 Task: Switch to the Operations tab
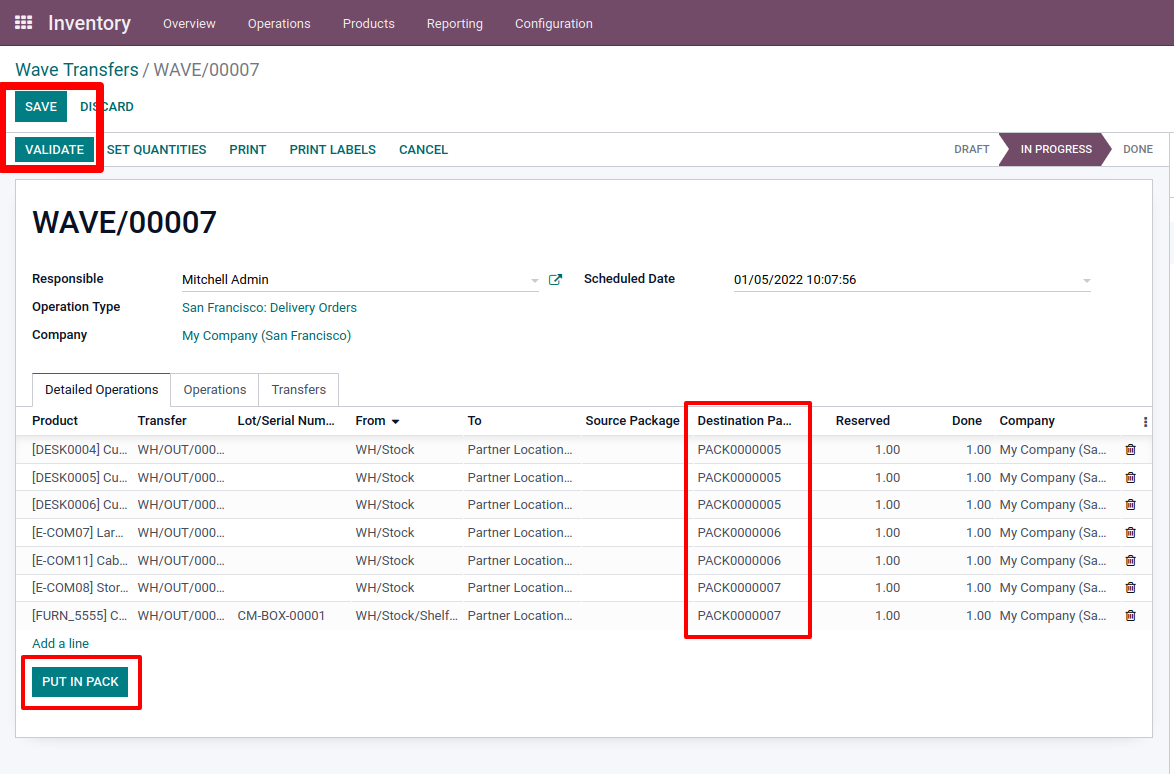point(215,389)
